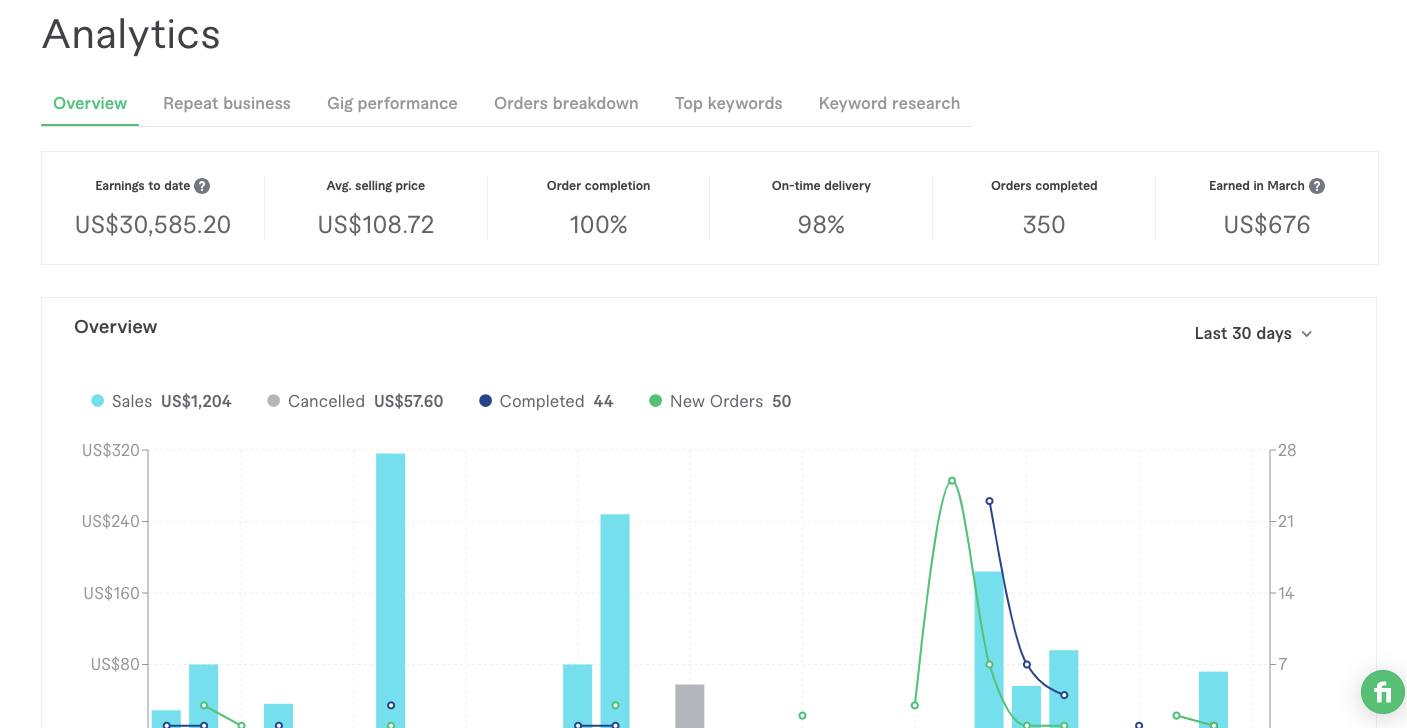The image size is (1407, 728).
Task: Switch to the Overview tab
Action: [90, 103]
